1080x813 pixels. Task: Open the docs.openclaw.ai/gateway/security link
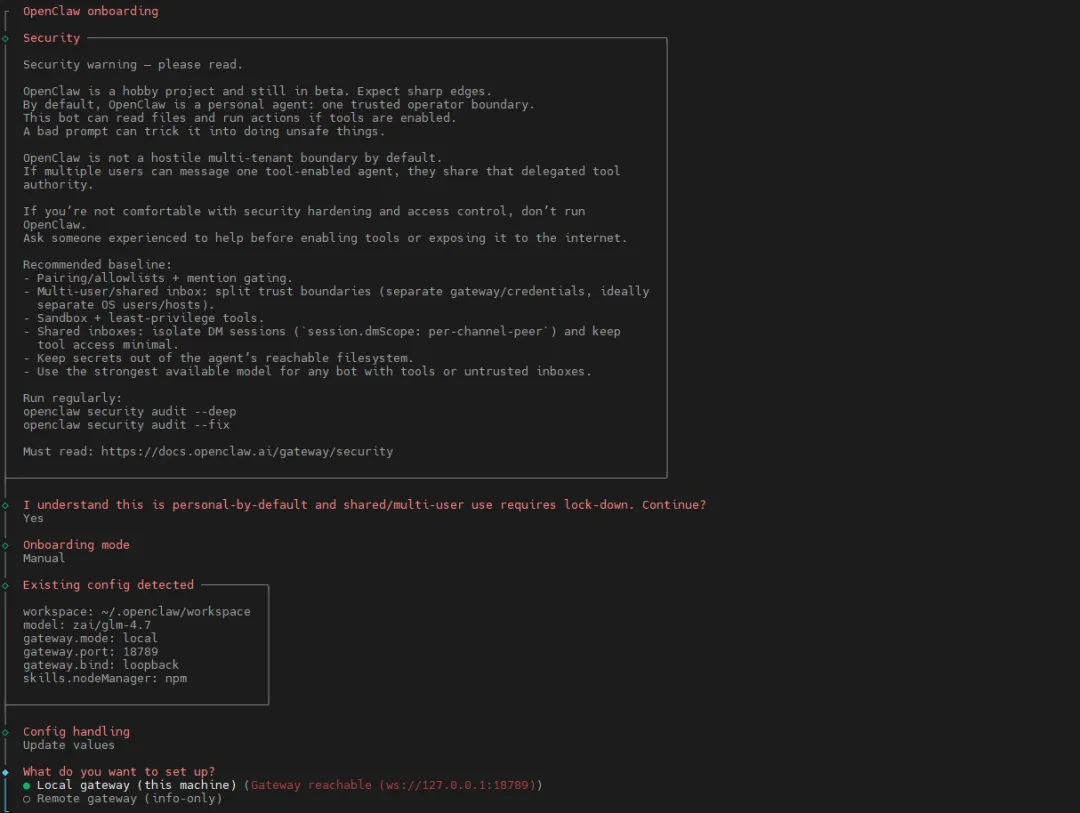(x=247, y=451)
